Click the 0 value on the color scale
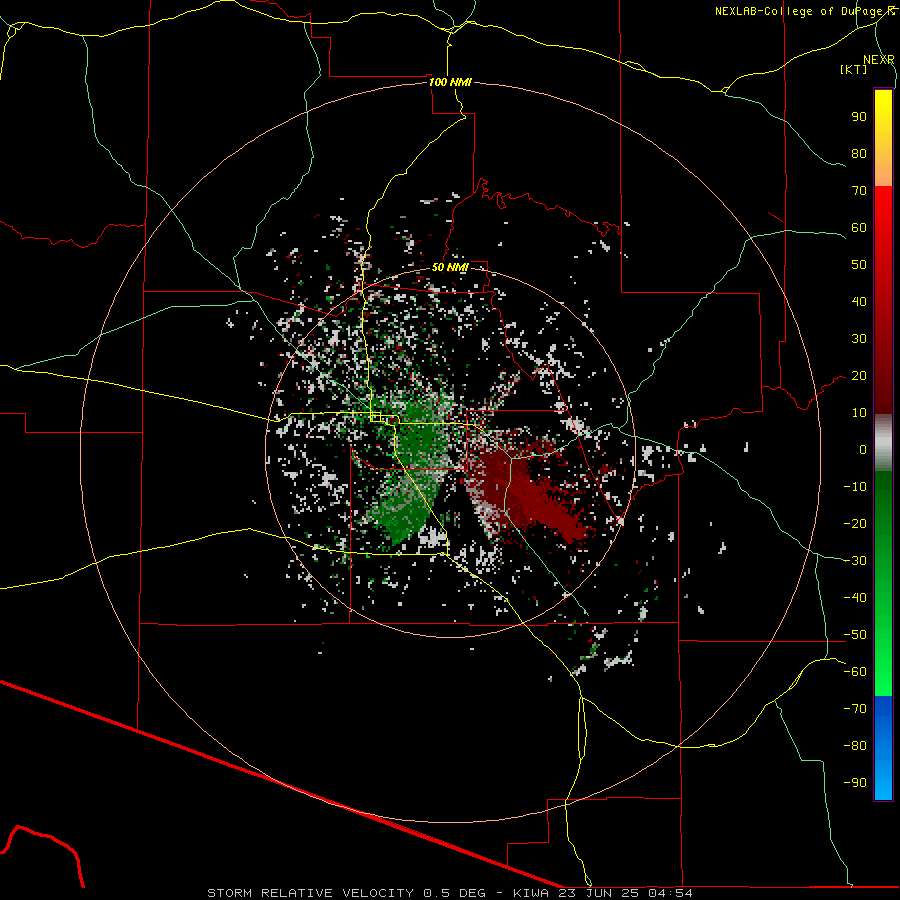The image size is (900, 900). (863, 449)
